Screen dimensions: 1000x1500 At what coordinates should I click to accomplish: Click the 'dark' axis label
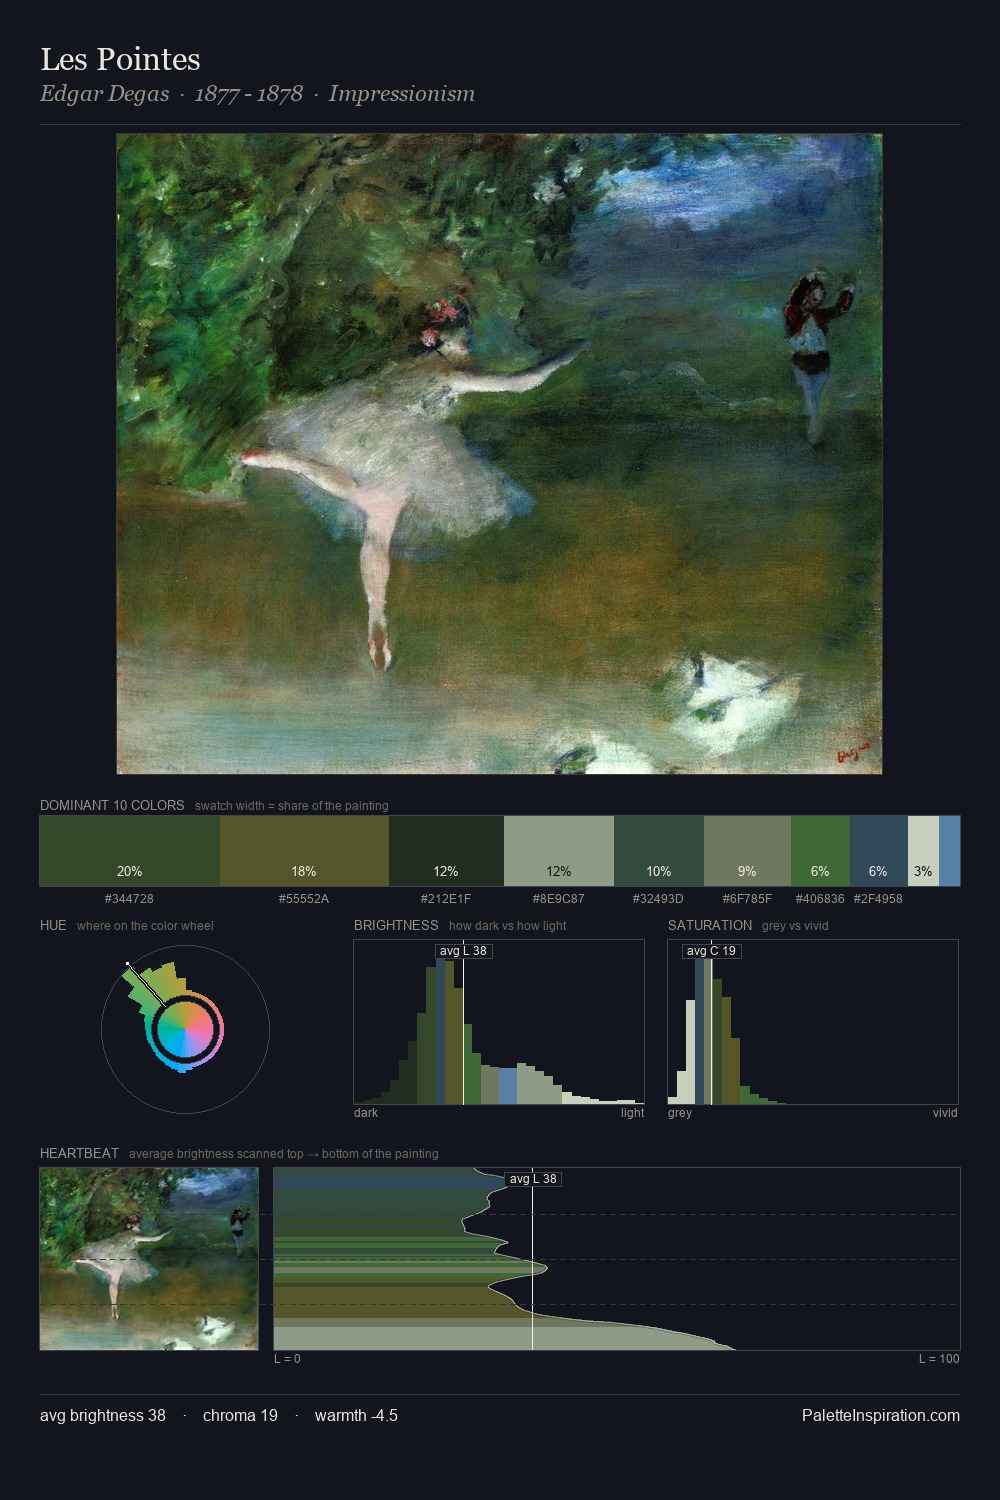[x=366, y=1113]
